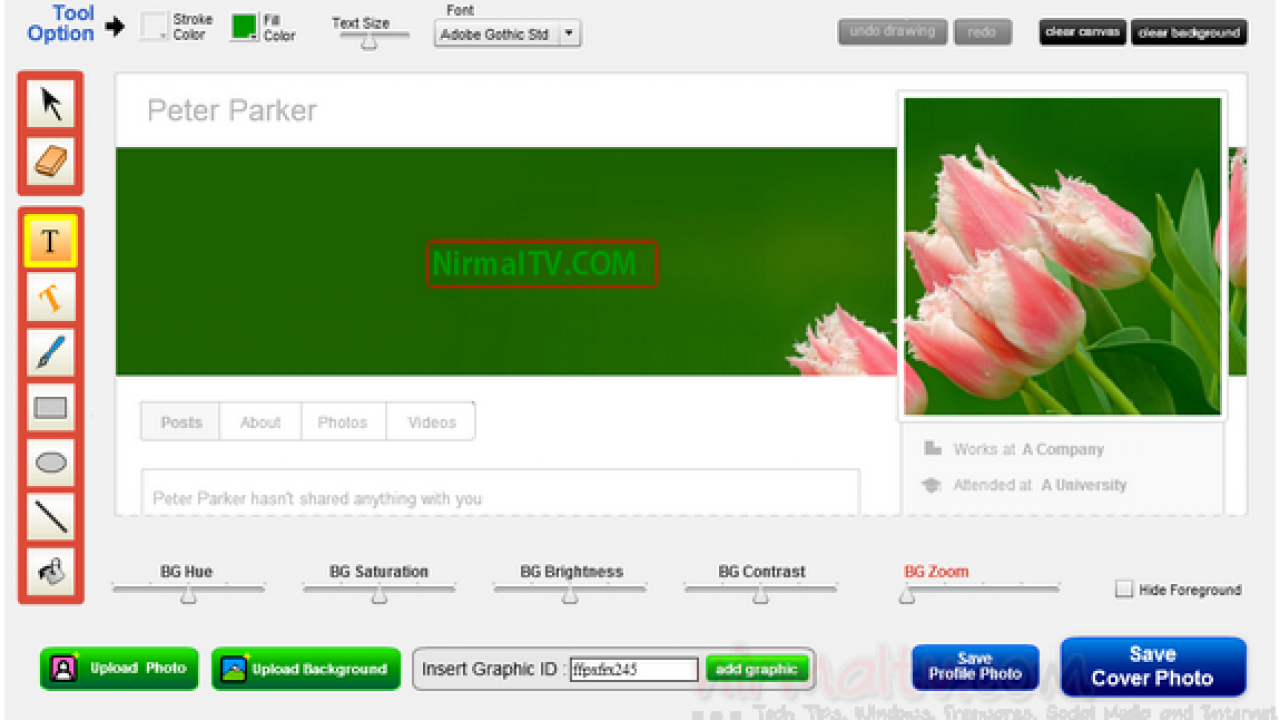
Task: Select the arrow pointer tool
Action: 51,104
